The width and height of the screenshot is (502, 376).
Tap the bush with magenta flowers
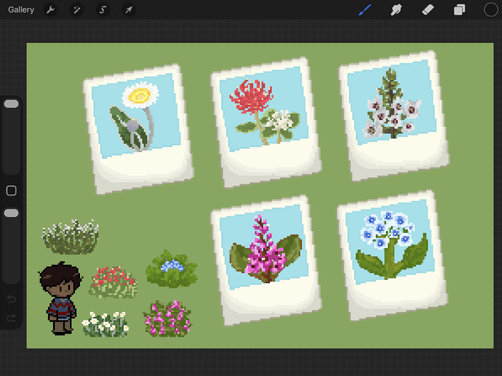(167, 318)
